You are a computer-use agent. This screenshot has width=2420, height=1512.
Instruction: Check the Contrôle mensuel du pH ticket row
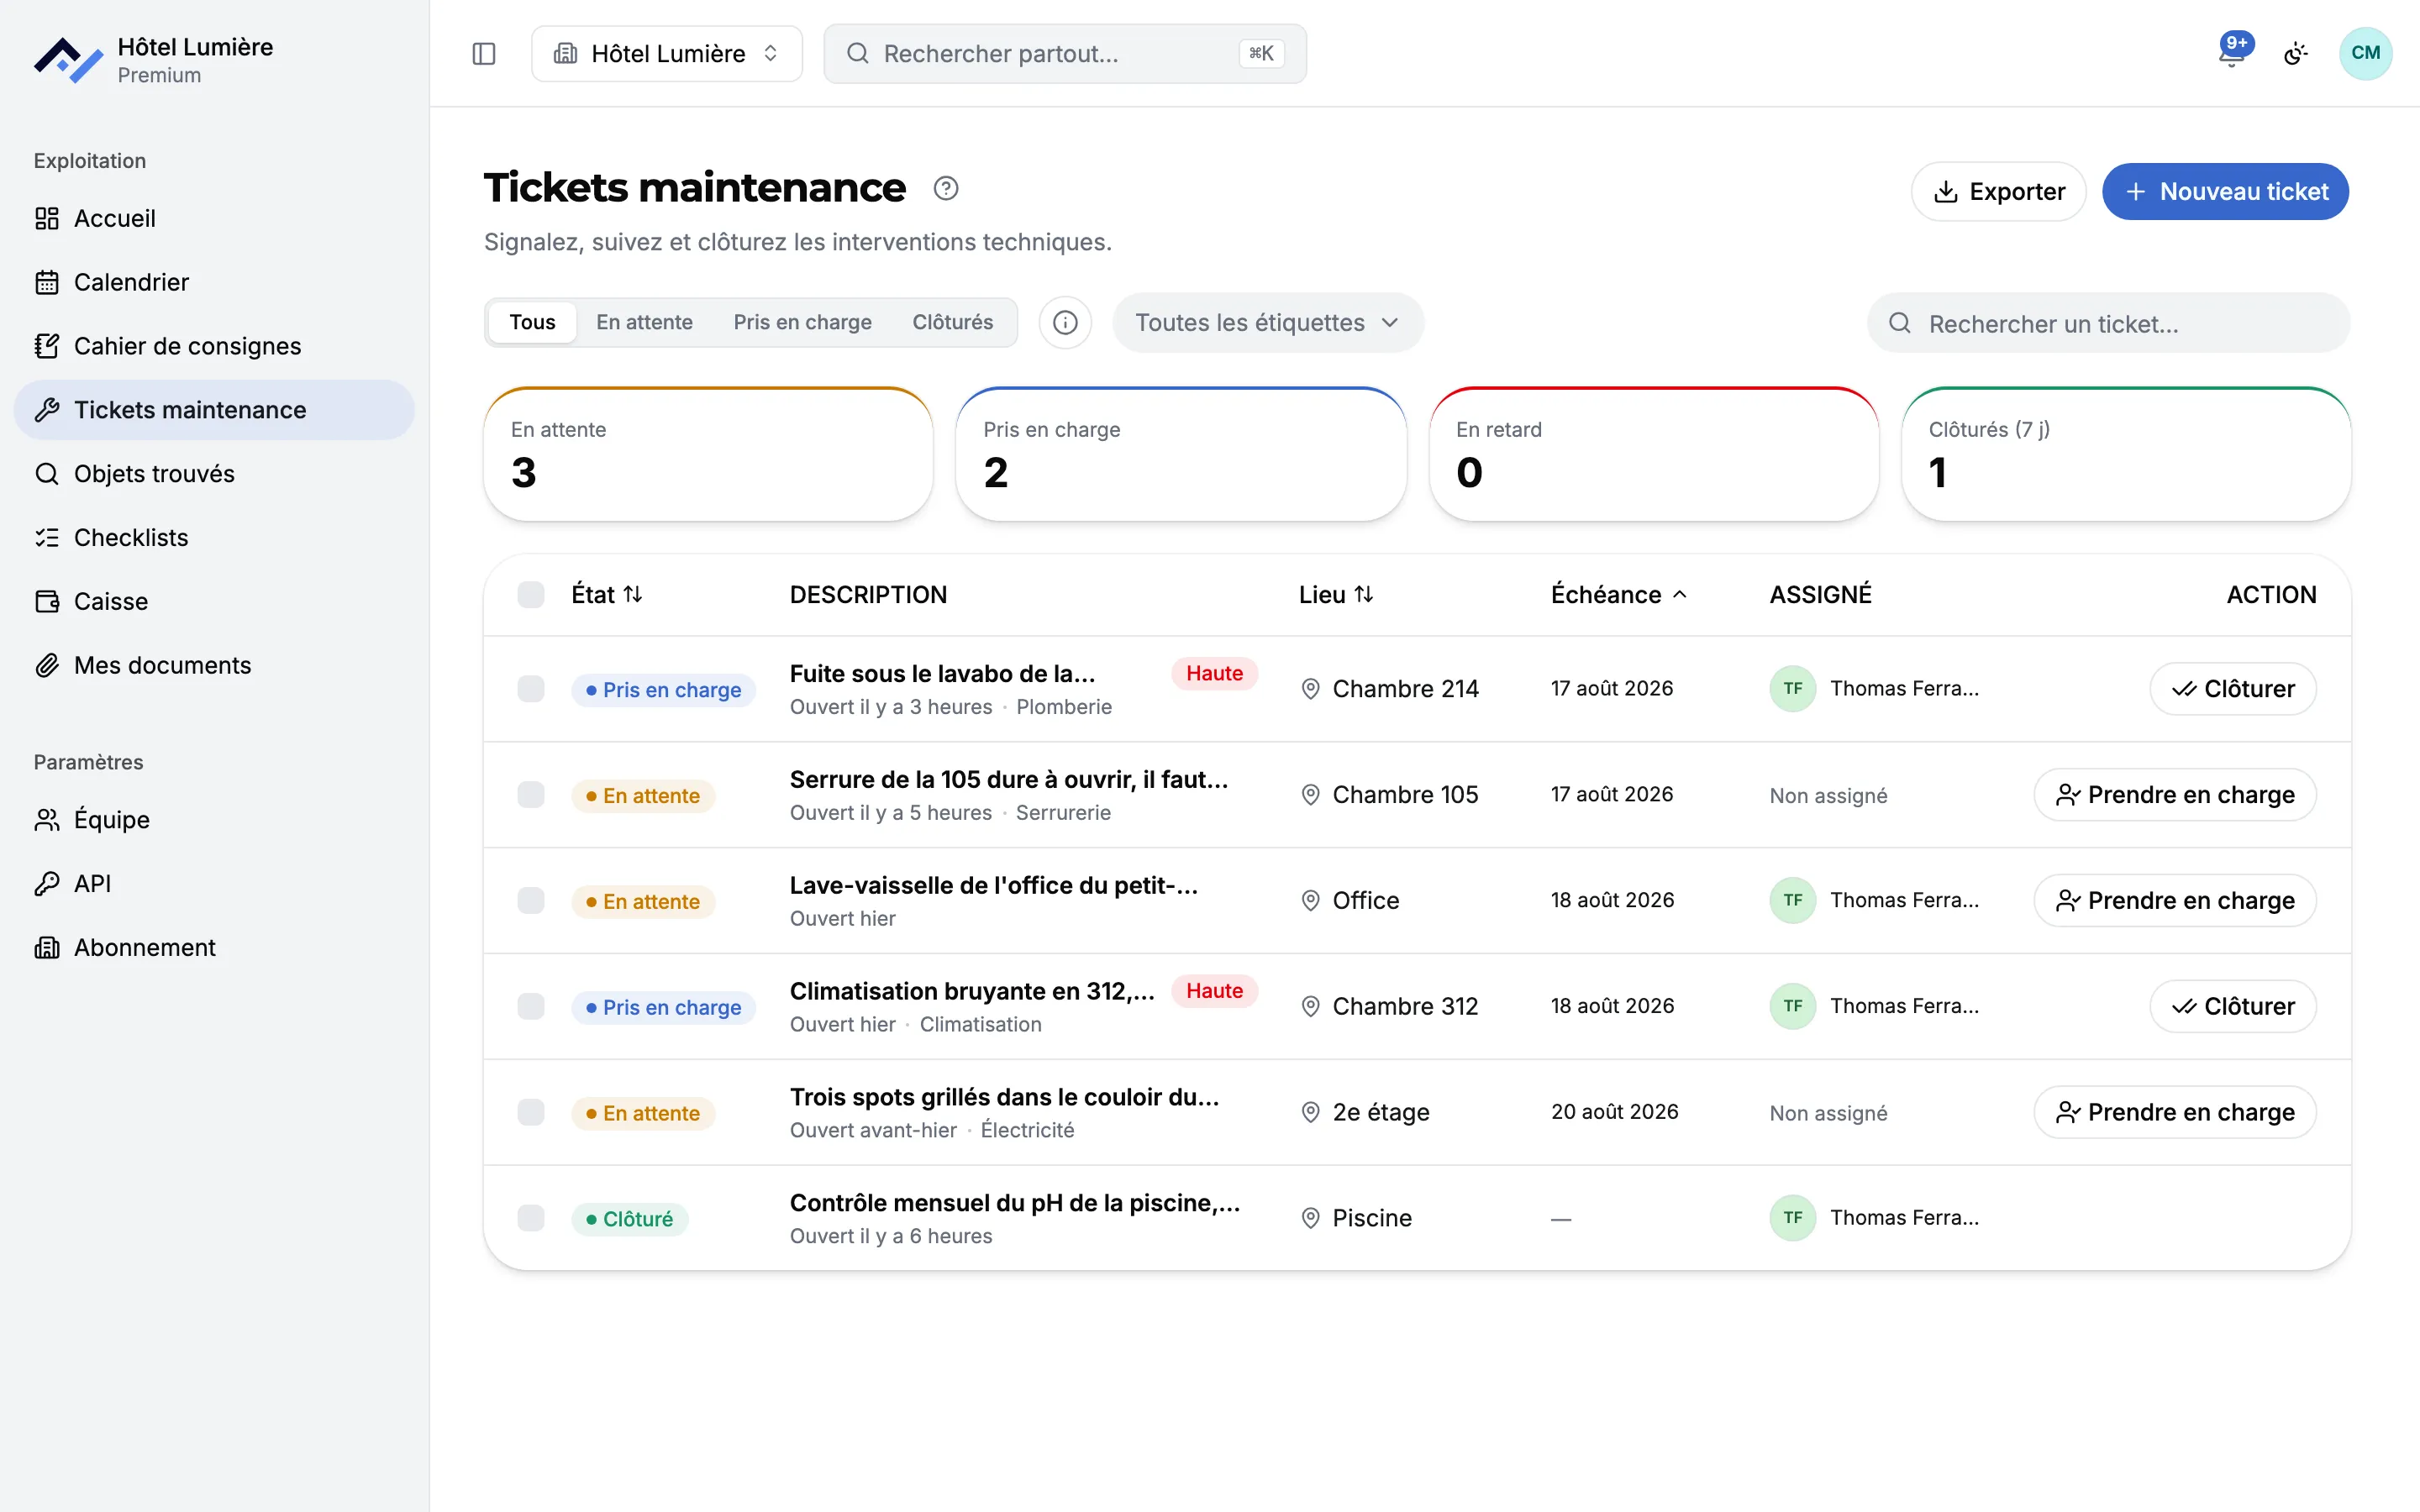[531, 1219]
